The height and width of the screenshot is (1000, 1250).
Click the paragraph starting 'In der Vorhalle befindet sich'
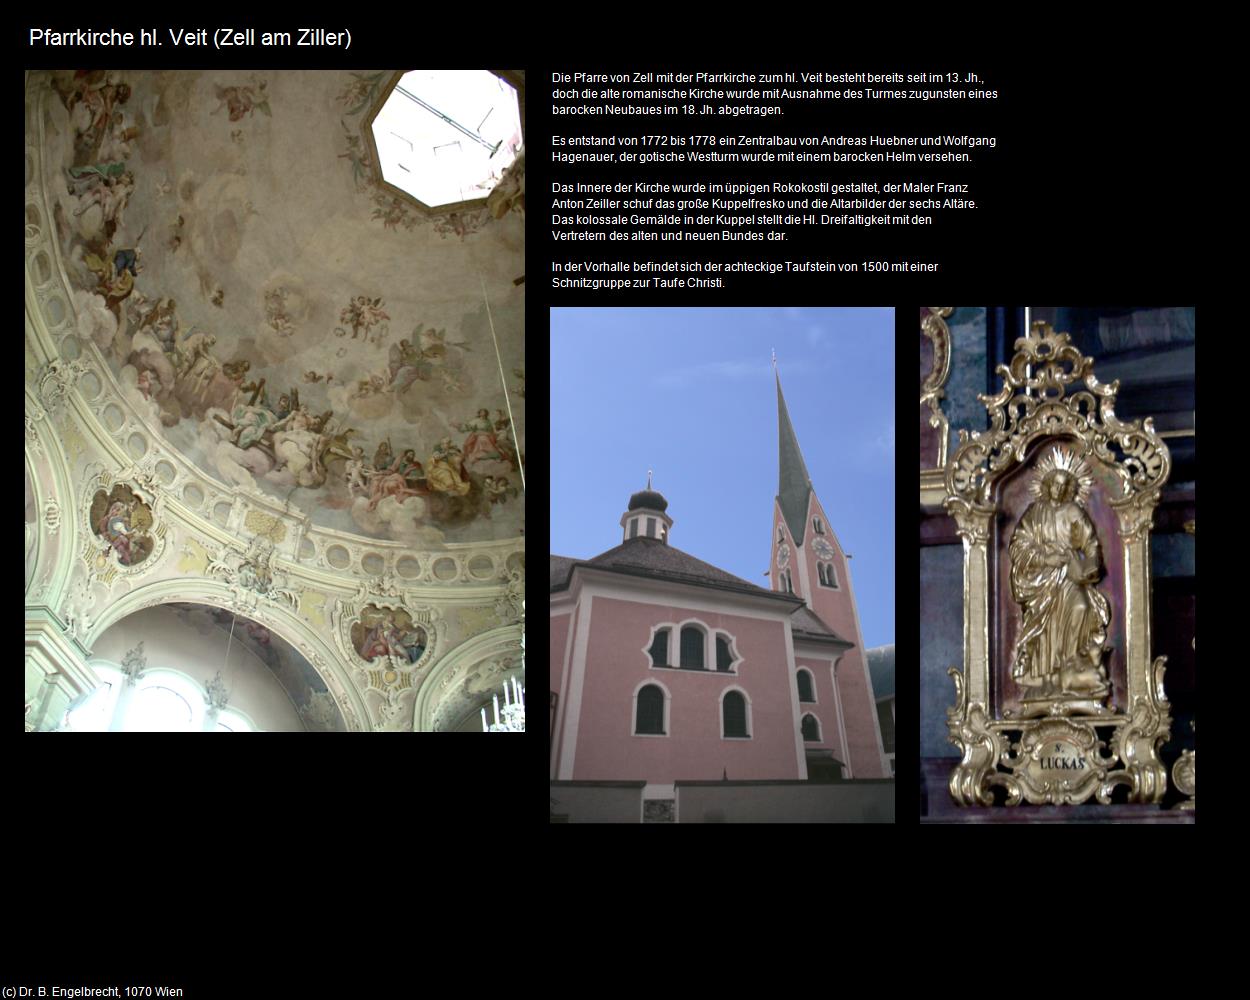point(745,275)
